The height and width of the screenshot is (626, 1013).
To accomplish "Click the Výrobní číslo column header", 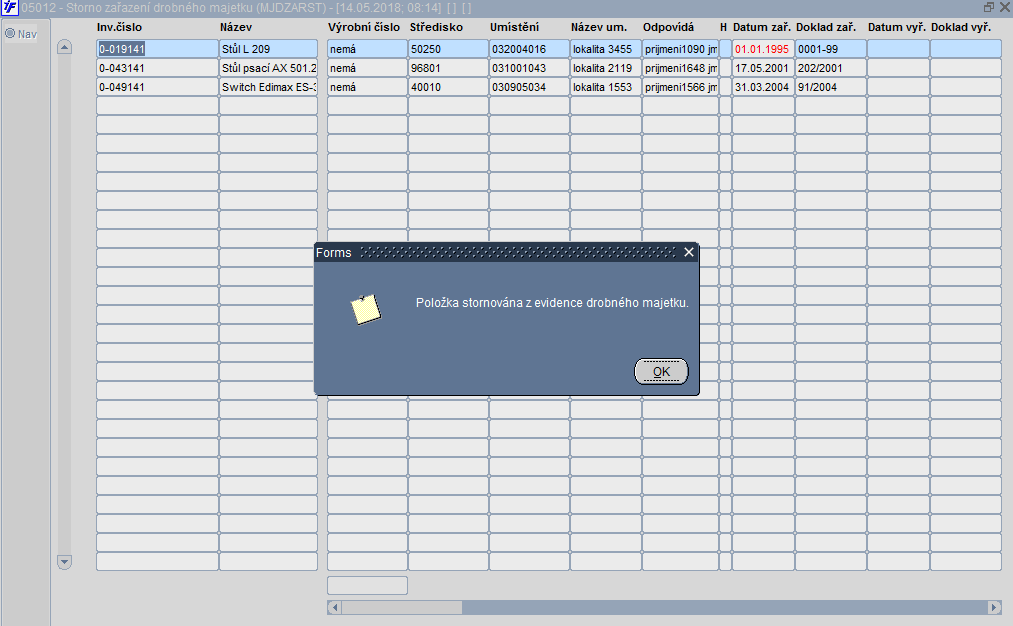I will click(x=364, y=27).
